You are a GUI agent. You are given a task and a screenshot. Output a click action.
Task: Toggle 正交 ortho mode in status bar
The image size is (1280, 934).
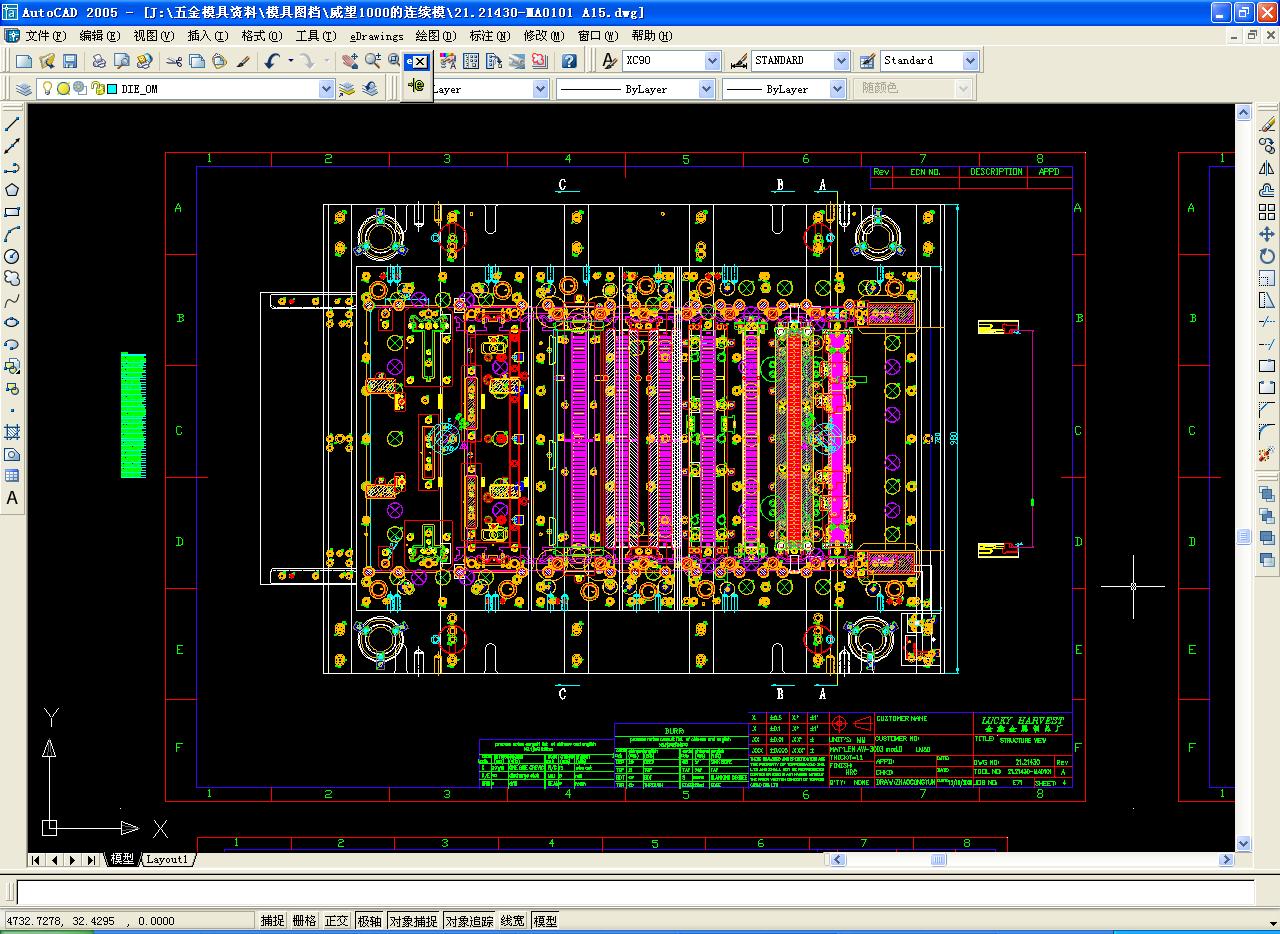[x=336, y=921]
